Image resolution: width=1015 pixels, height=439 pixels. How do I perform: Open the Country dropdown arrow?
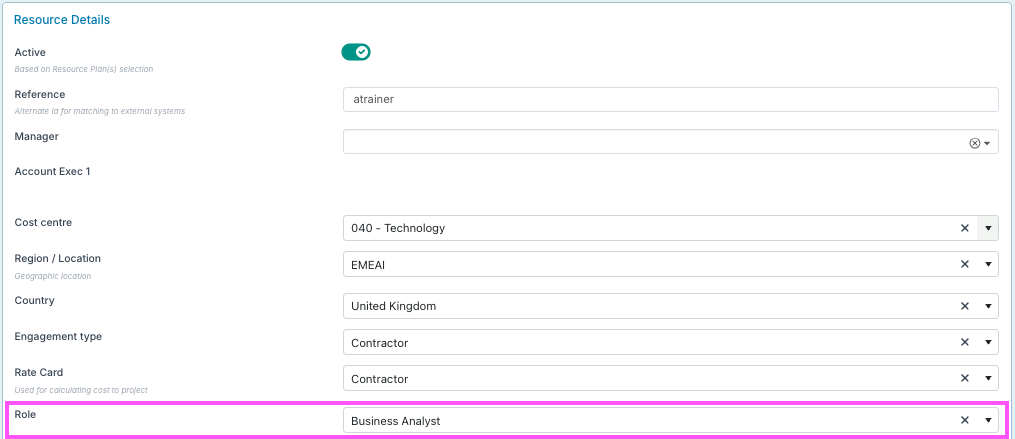coord(988,306)
